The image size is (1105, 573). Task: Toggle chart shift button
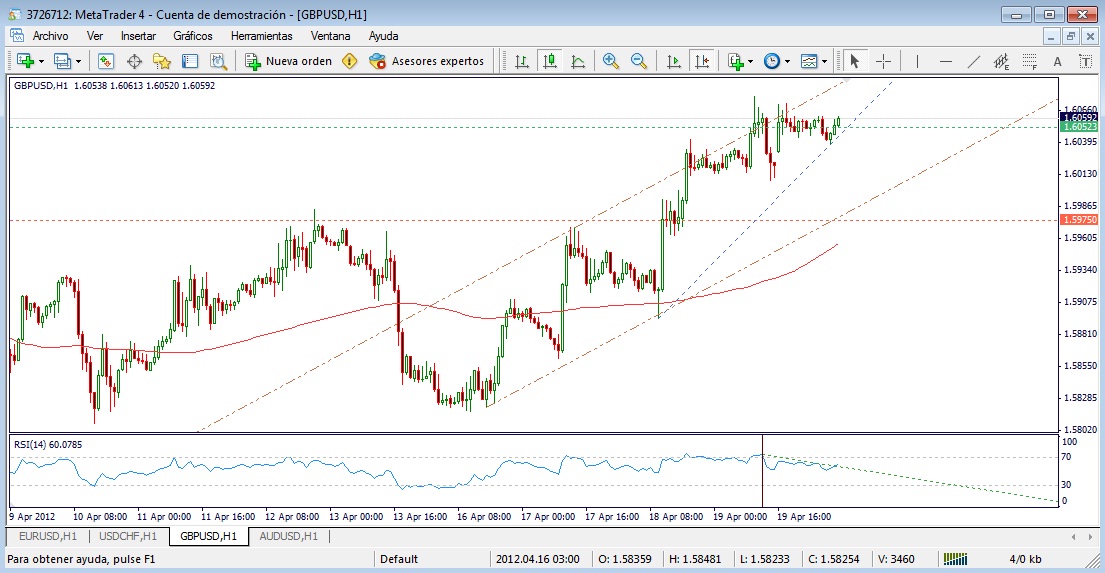coord(702,61)
